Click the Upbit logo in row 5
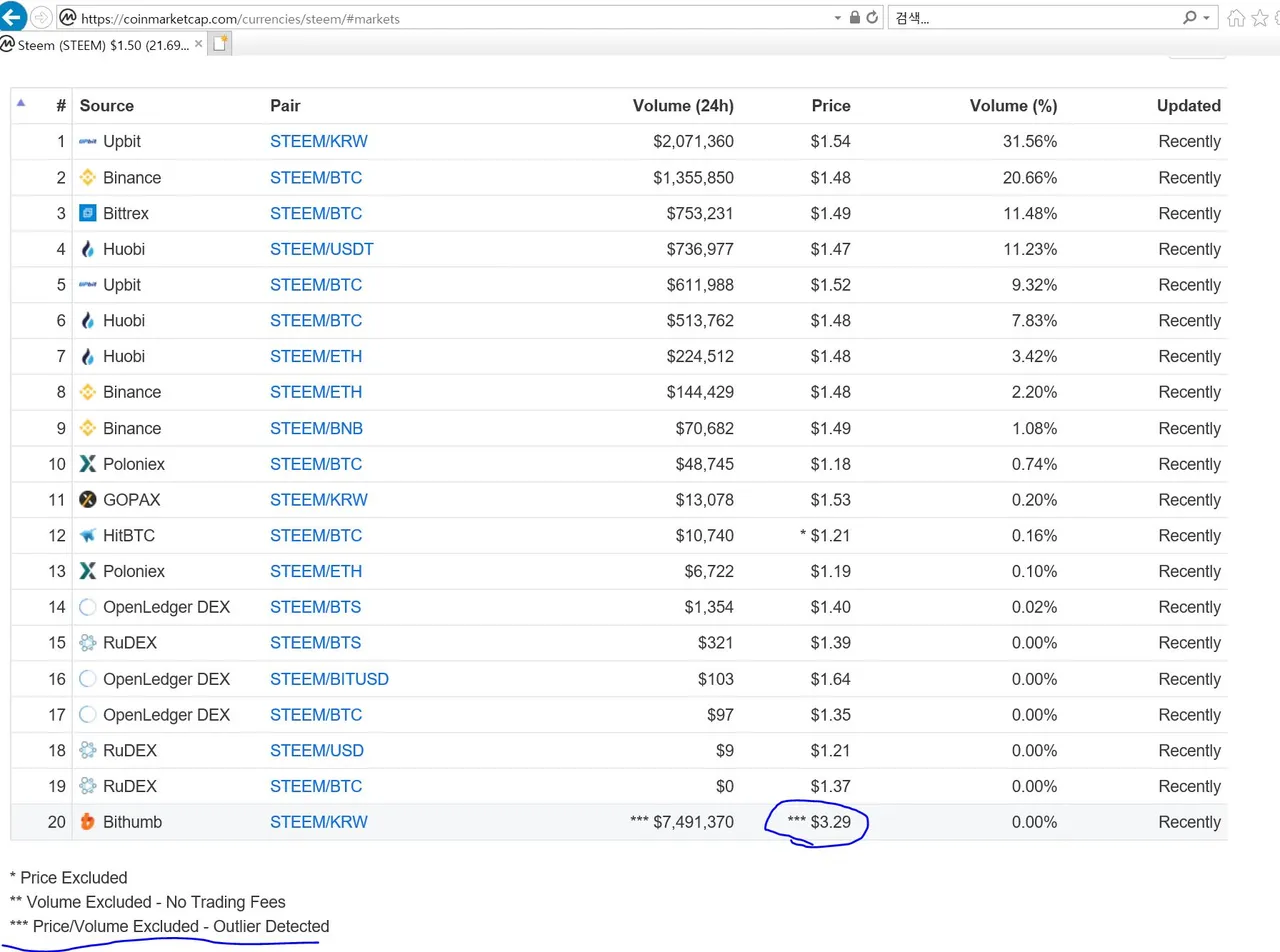1280x952 pixels. 87,285
